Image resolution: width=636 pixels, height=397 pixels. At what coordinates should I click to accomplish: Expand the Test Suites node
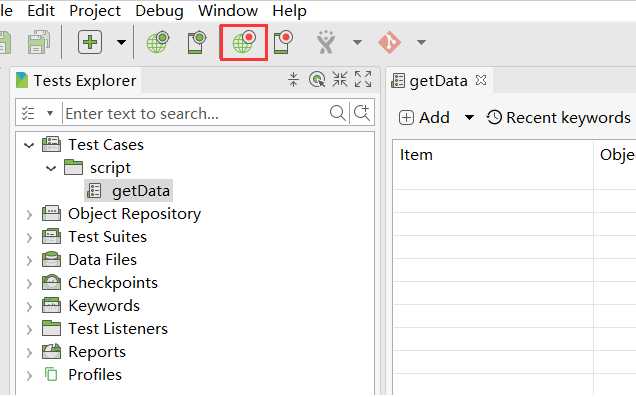tap(29, 238)
